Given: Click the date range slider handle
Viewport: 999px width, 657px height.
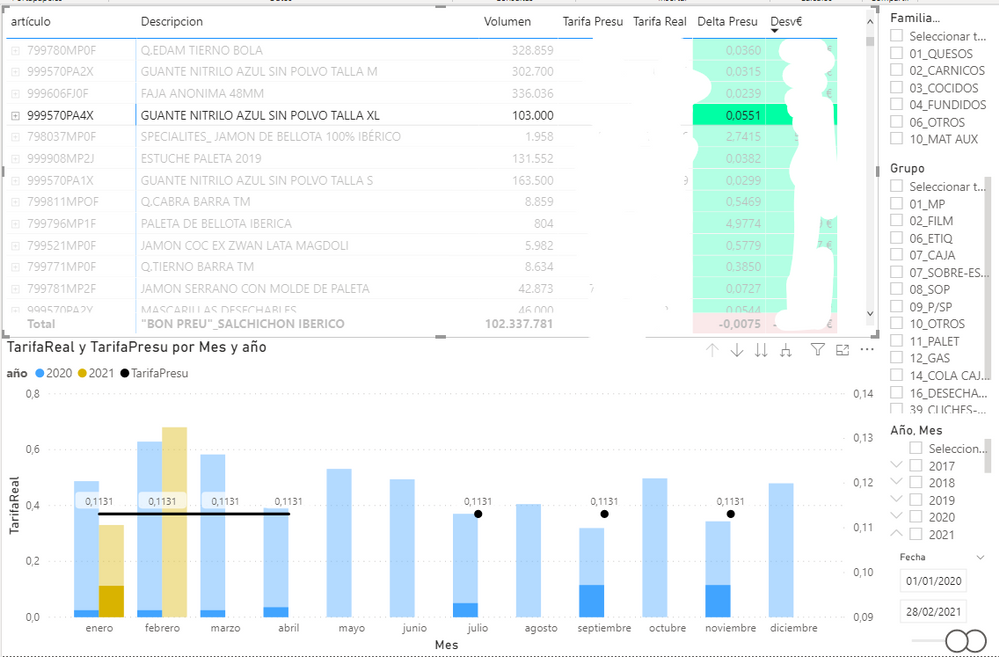Looking at the screenshot, I should pyautogui.click(x=966, y=640).
